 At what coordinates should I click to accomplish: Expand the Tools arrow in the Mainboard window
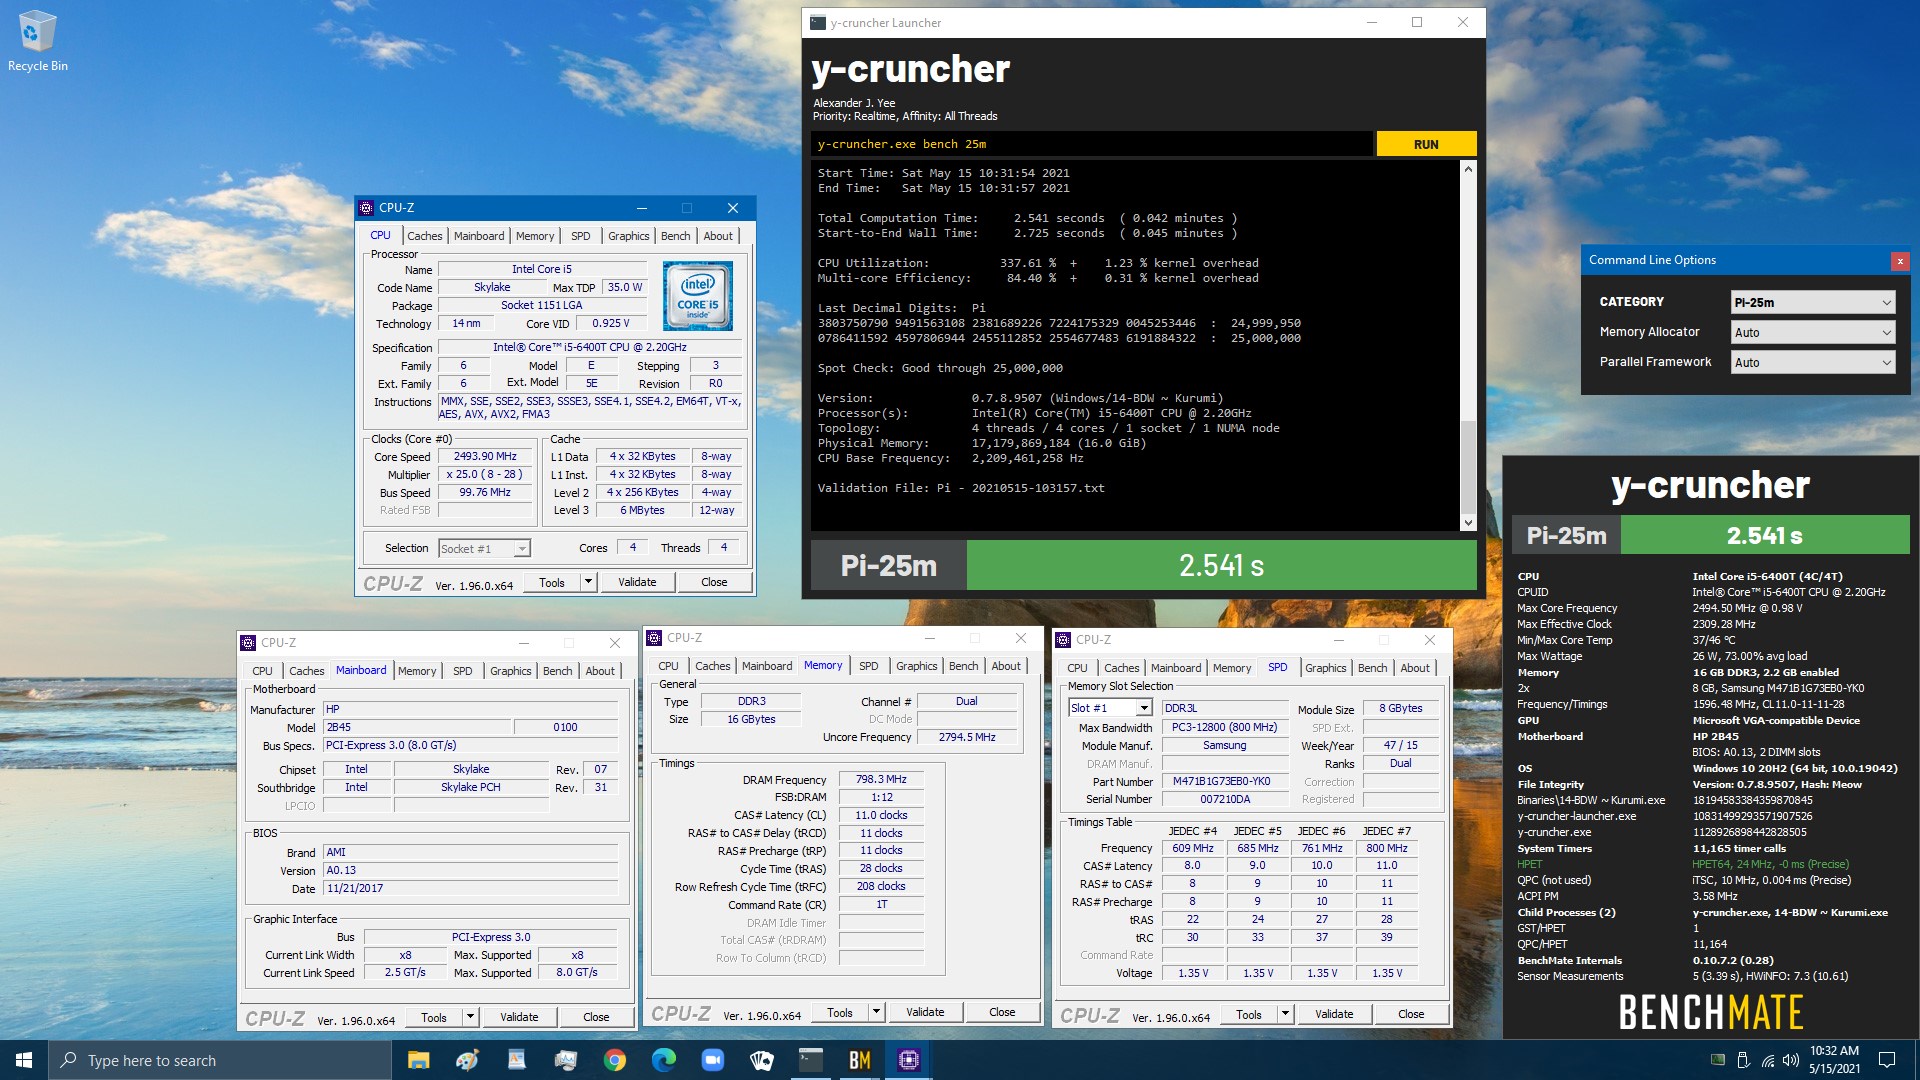coord(470,1017)
